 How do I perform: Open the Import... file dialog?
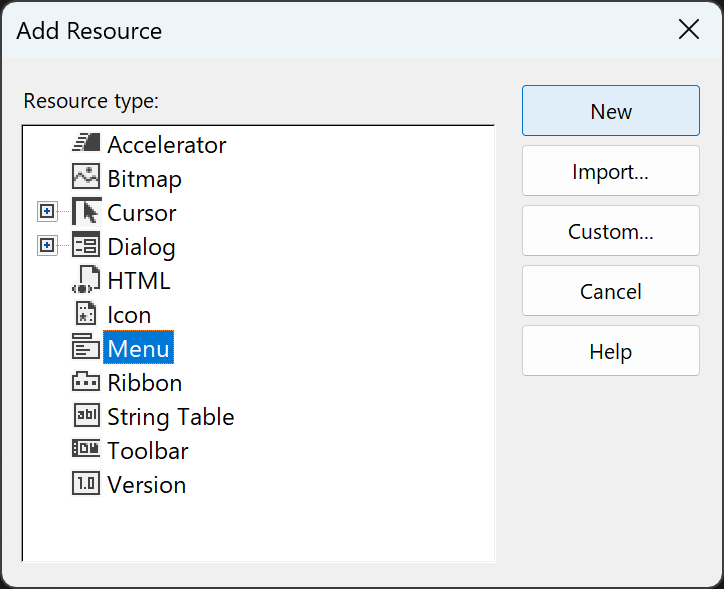point(610,171)
